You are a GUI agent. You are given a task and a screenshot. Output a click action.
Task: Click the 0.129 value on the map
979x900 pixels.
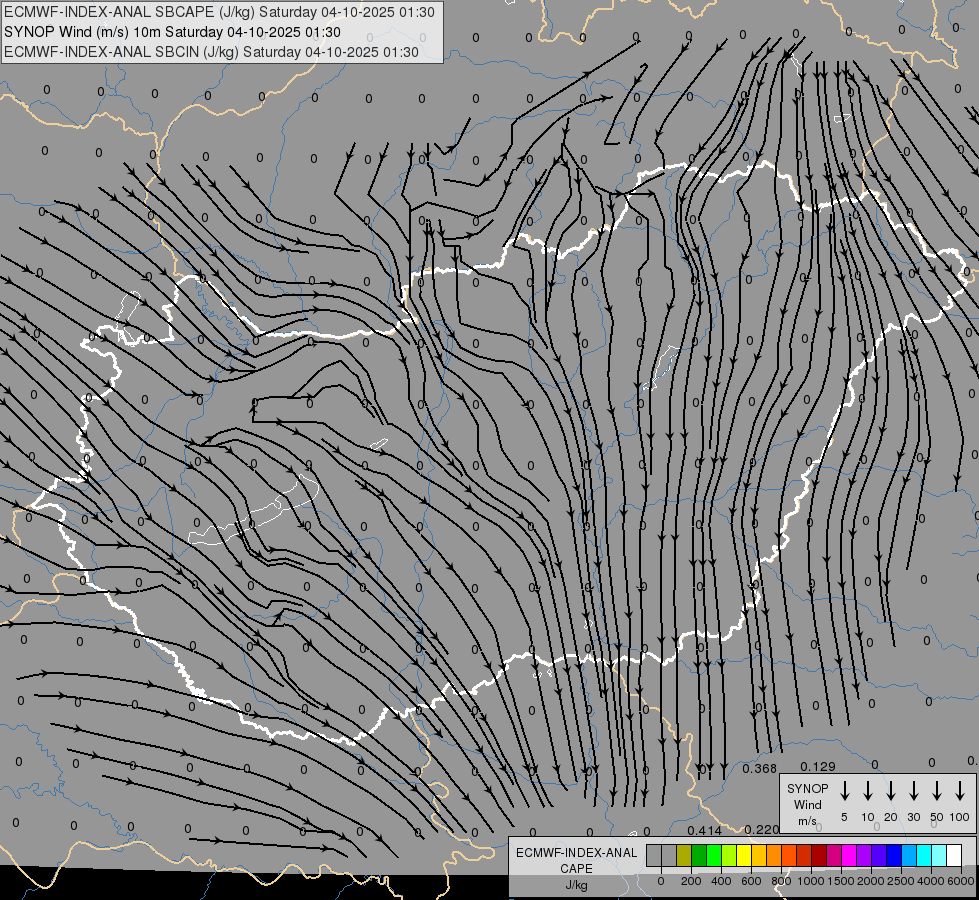coord(817,766)
